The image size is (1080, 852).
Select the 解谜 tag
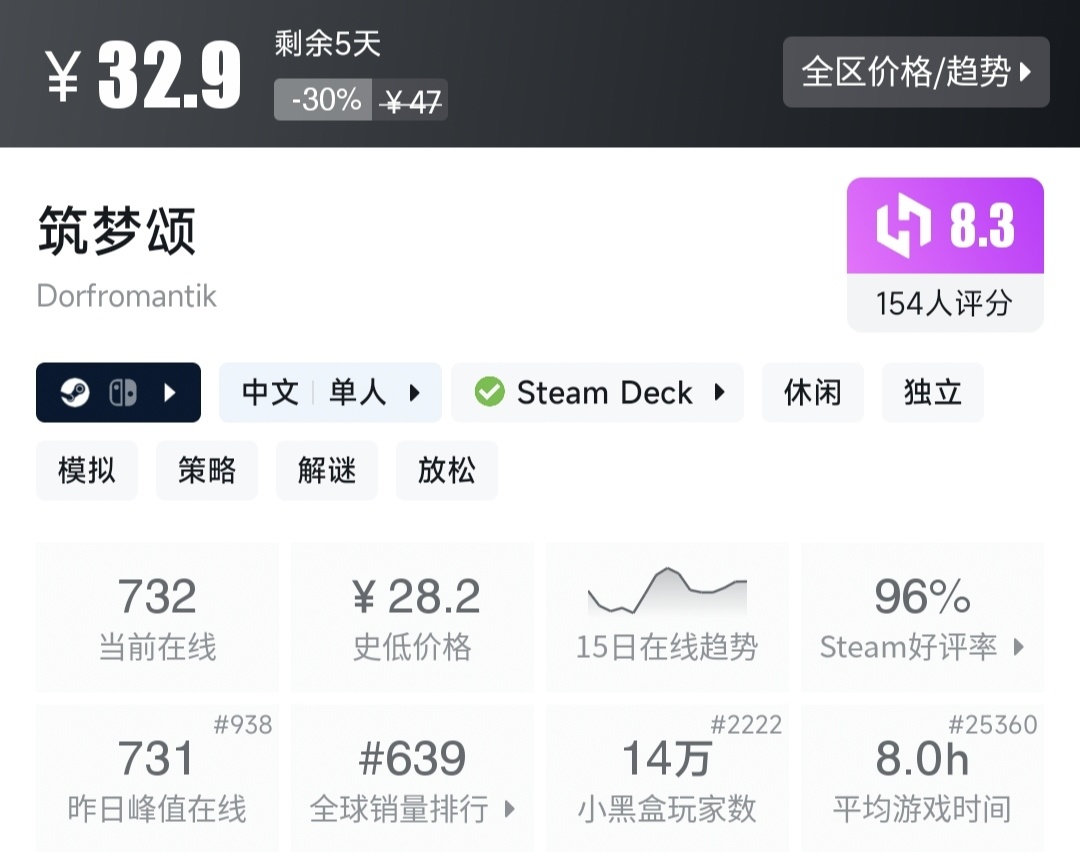point(326,470)
